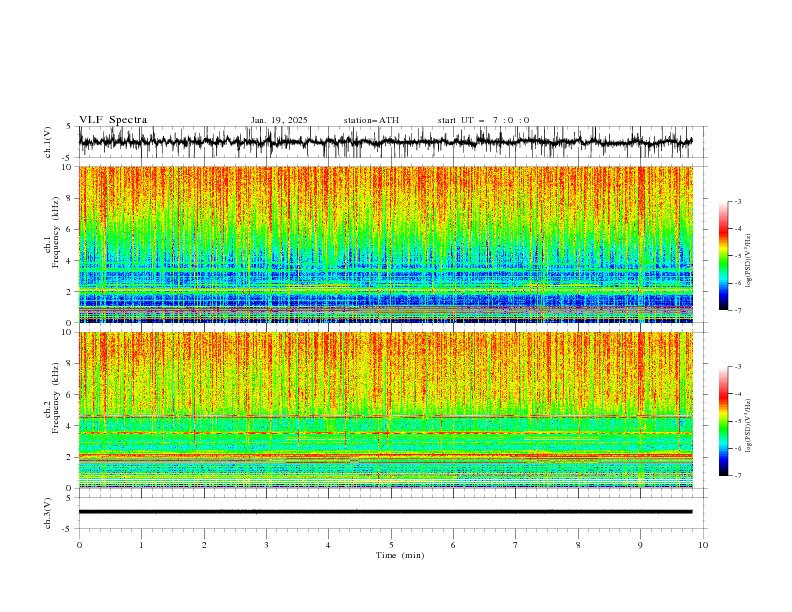Click the upper ch.1 PSD color bar
The width and height of the screenshot is (792, 612).
[x=723, y=256]
